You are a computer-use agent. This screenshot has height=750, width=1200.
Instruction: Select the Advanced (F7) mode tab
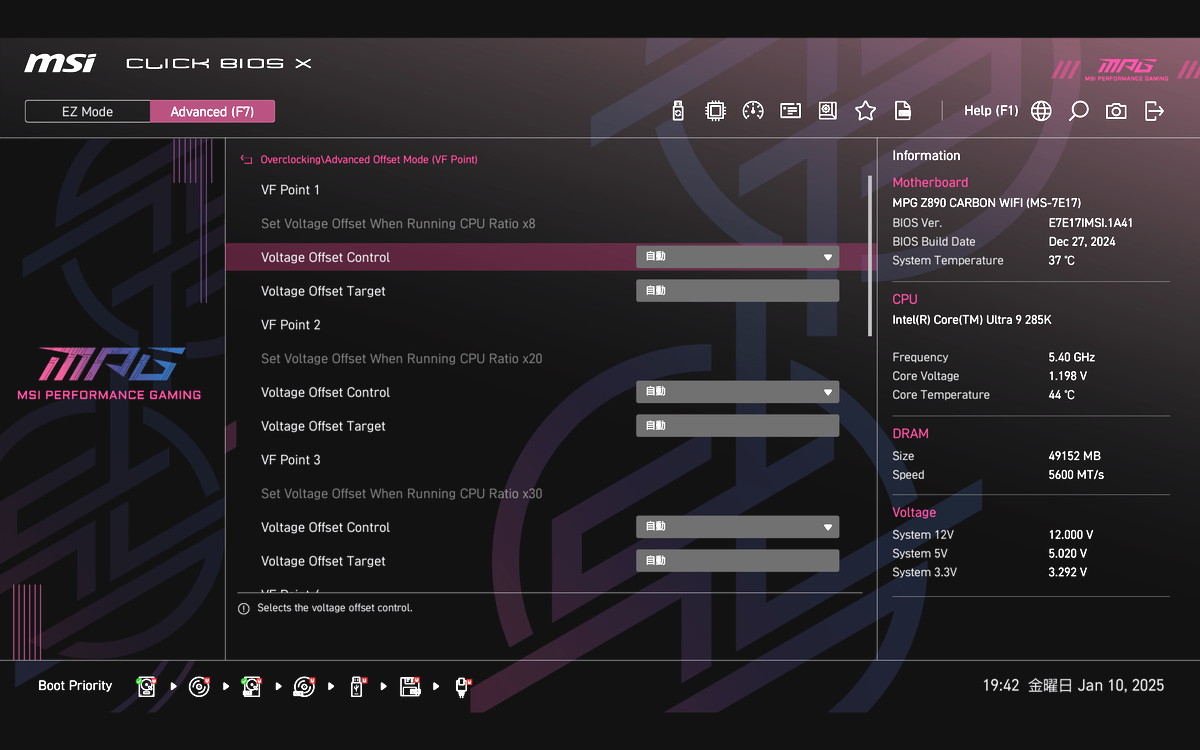[x=212, y=112]
